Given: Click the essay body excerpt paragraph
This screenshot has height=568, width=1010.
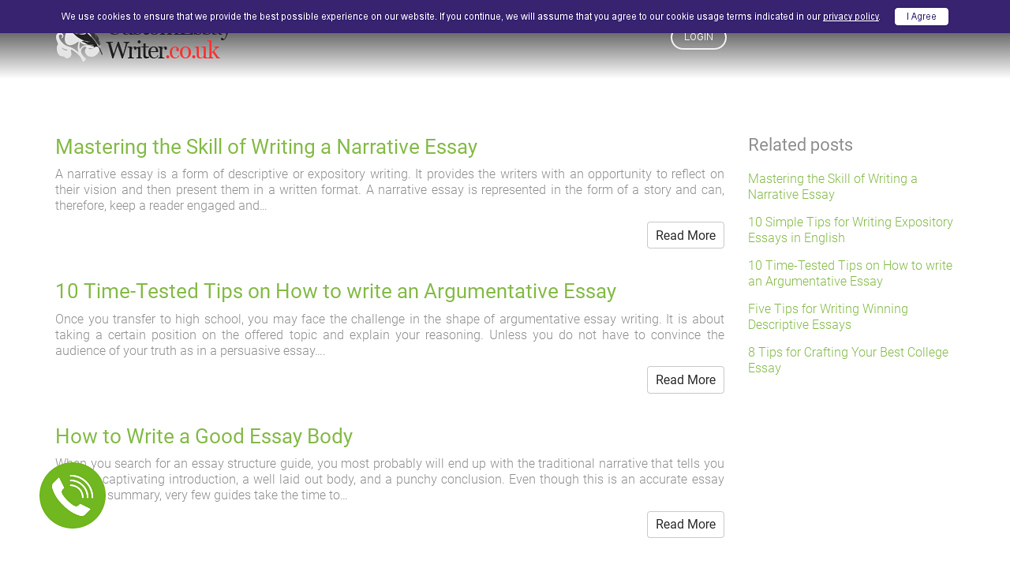Looking at the screenshot, I should click(x=390, y=479).
